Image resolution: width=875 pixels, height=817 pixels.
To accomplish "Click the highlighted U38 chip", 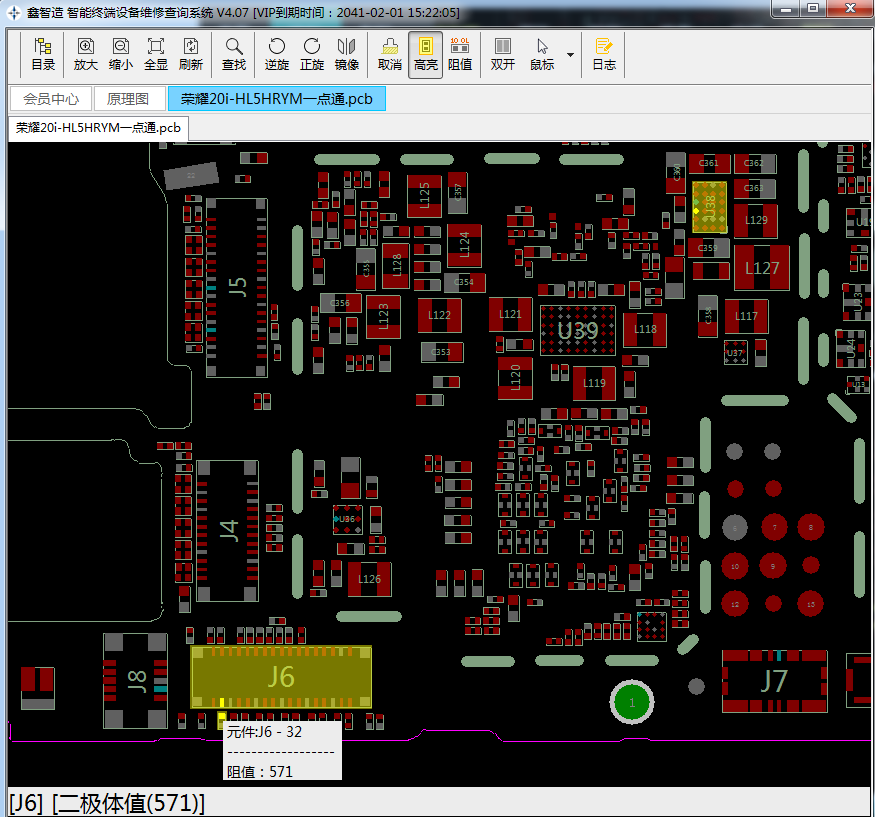I will [709, 206].
